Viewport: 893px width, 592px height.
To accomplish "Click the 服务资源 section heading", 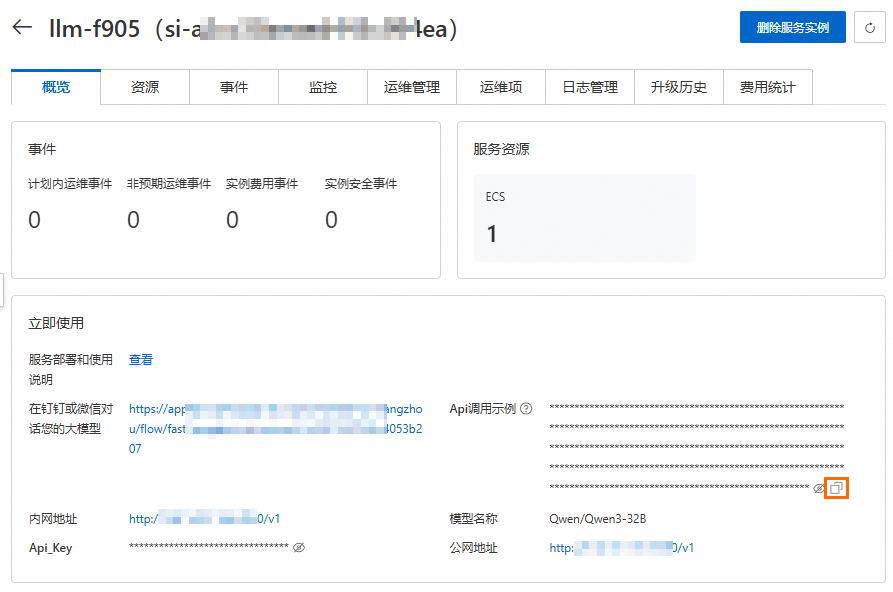I will click(x=501, y=149).
